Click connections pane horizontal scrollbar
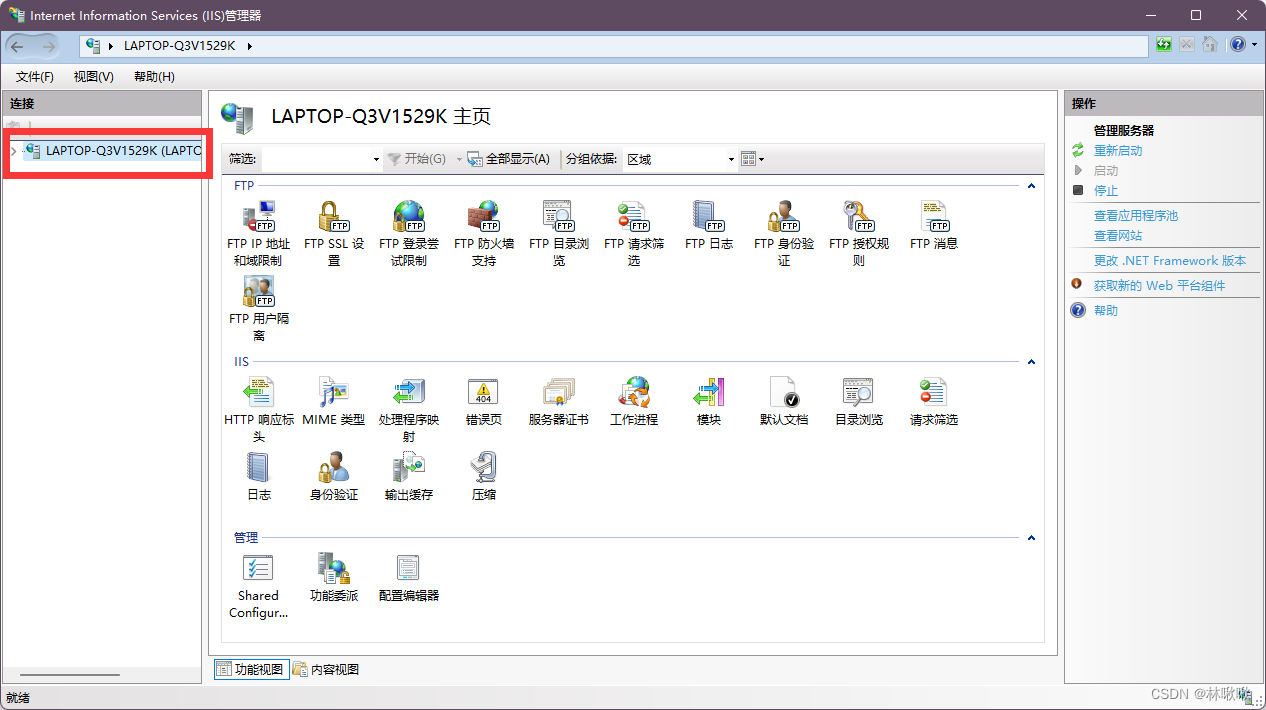1266x710 pixels. (x=70, y=675)
